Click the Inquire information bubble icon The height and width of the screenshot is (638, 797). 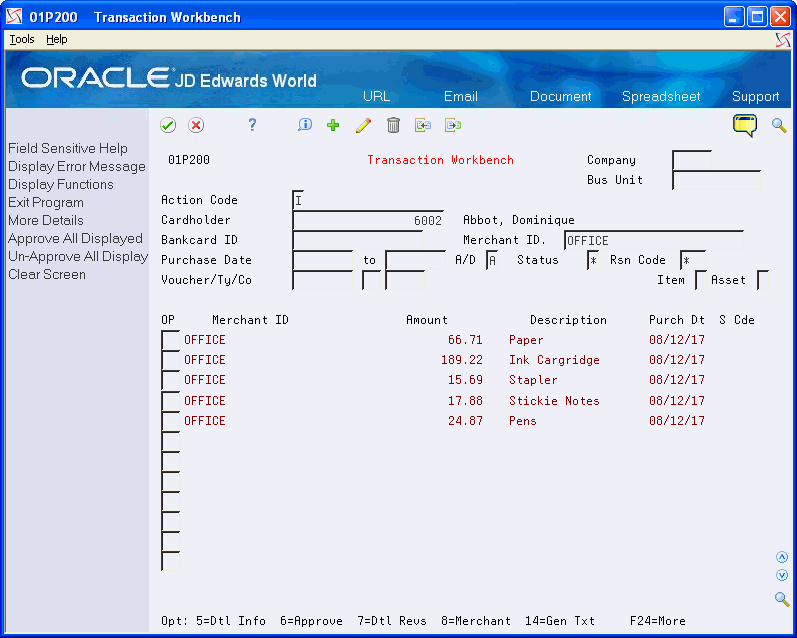pos(304,125)
